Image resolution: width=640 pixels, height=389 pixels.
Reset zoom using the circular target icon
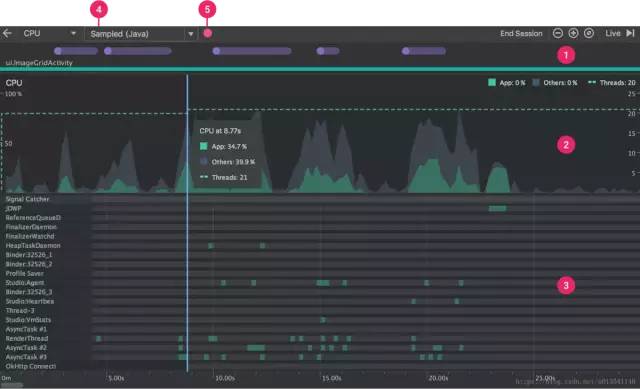[x=589, y=33]
